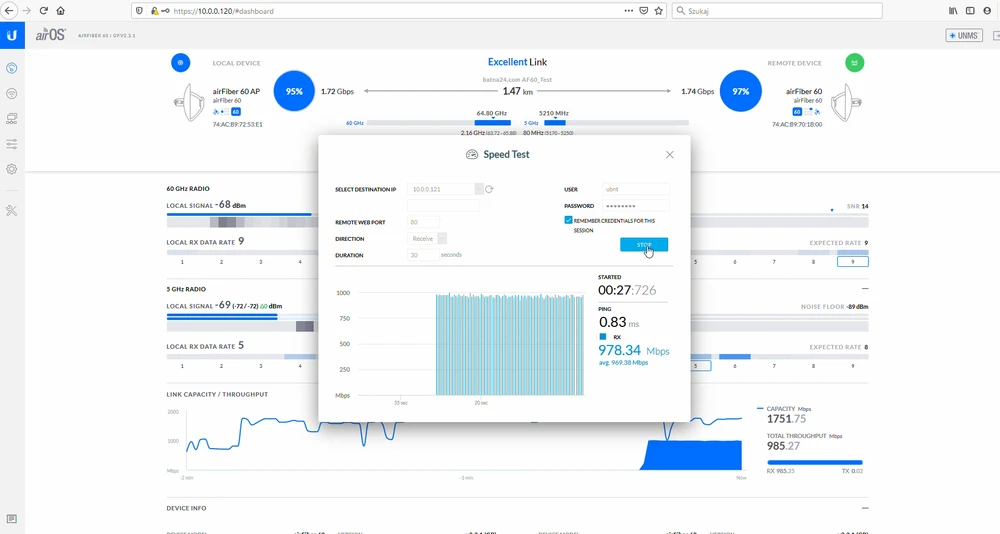Click the local device 60 GHz badge

[236, 112]
